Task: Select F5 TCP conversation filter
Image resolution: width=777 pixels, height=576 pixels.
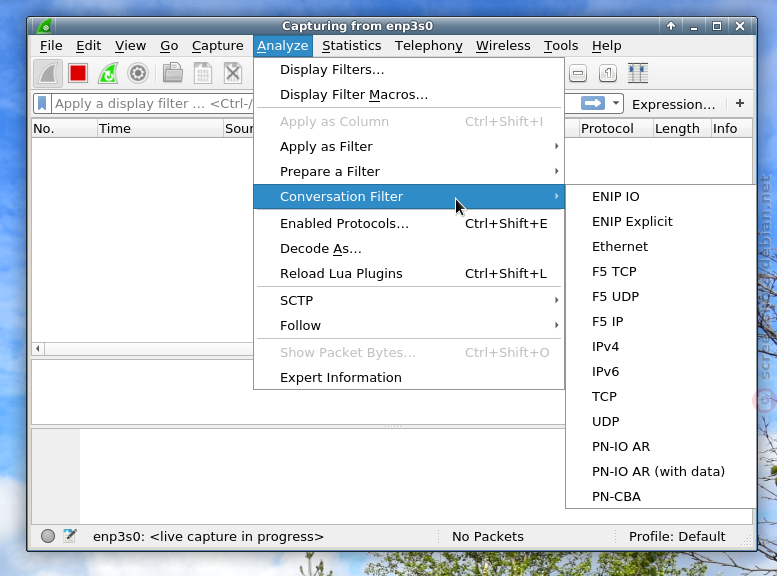Action: 661,272
